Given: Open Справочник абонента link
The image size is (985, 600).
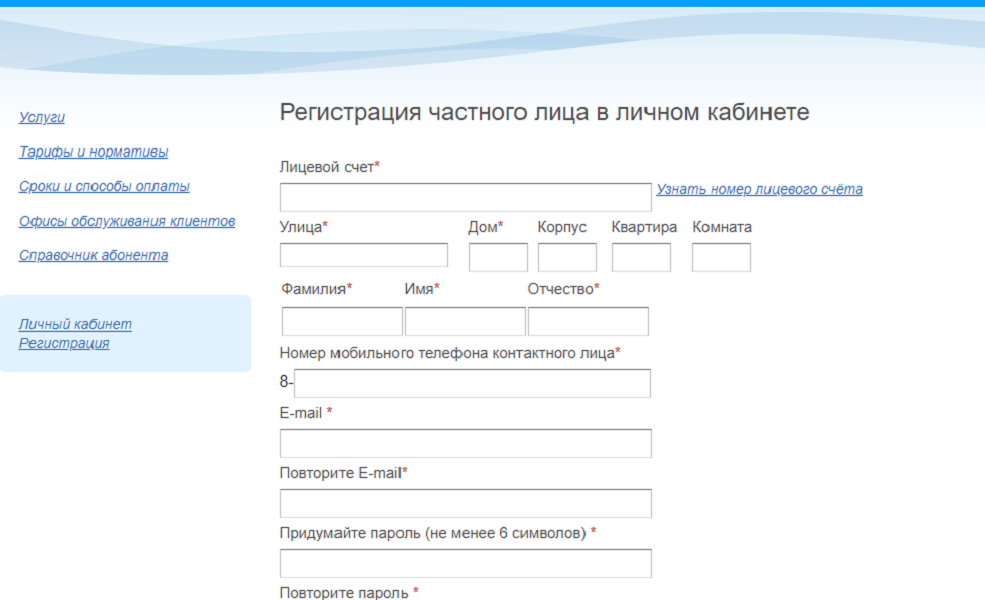Looking at the screenshot, I should [94, 255].
